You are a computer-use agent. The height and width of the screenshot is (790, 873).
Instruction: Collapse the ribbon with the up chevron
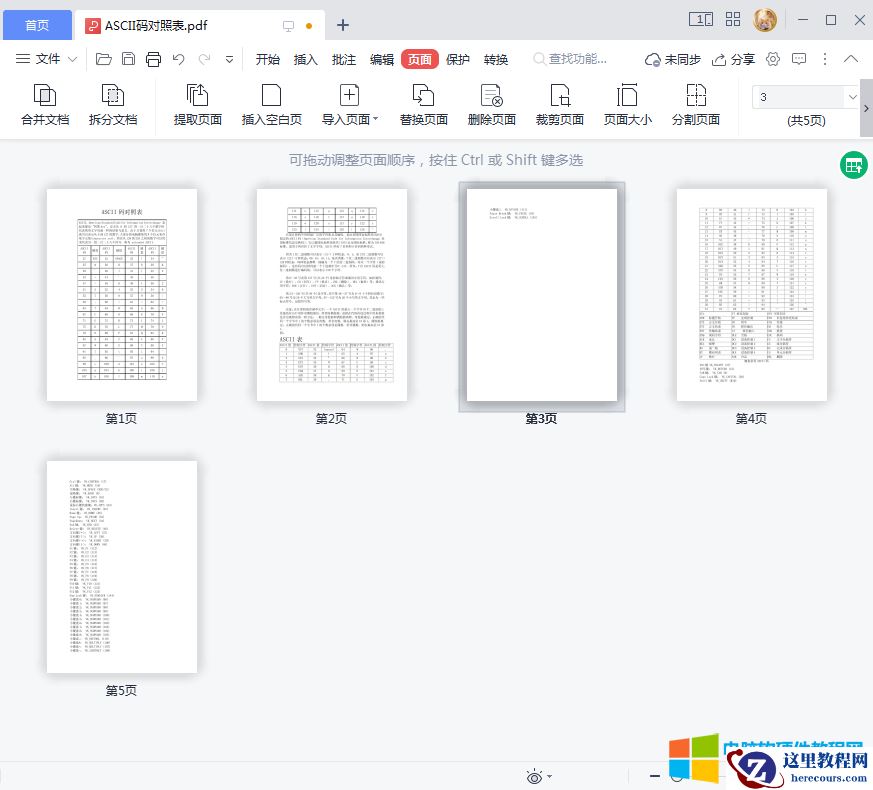(851, 58)
